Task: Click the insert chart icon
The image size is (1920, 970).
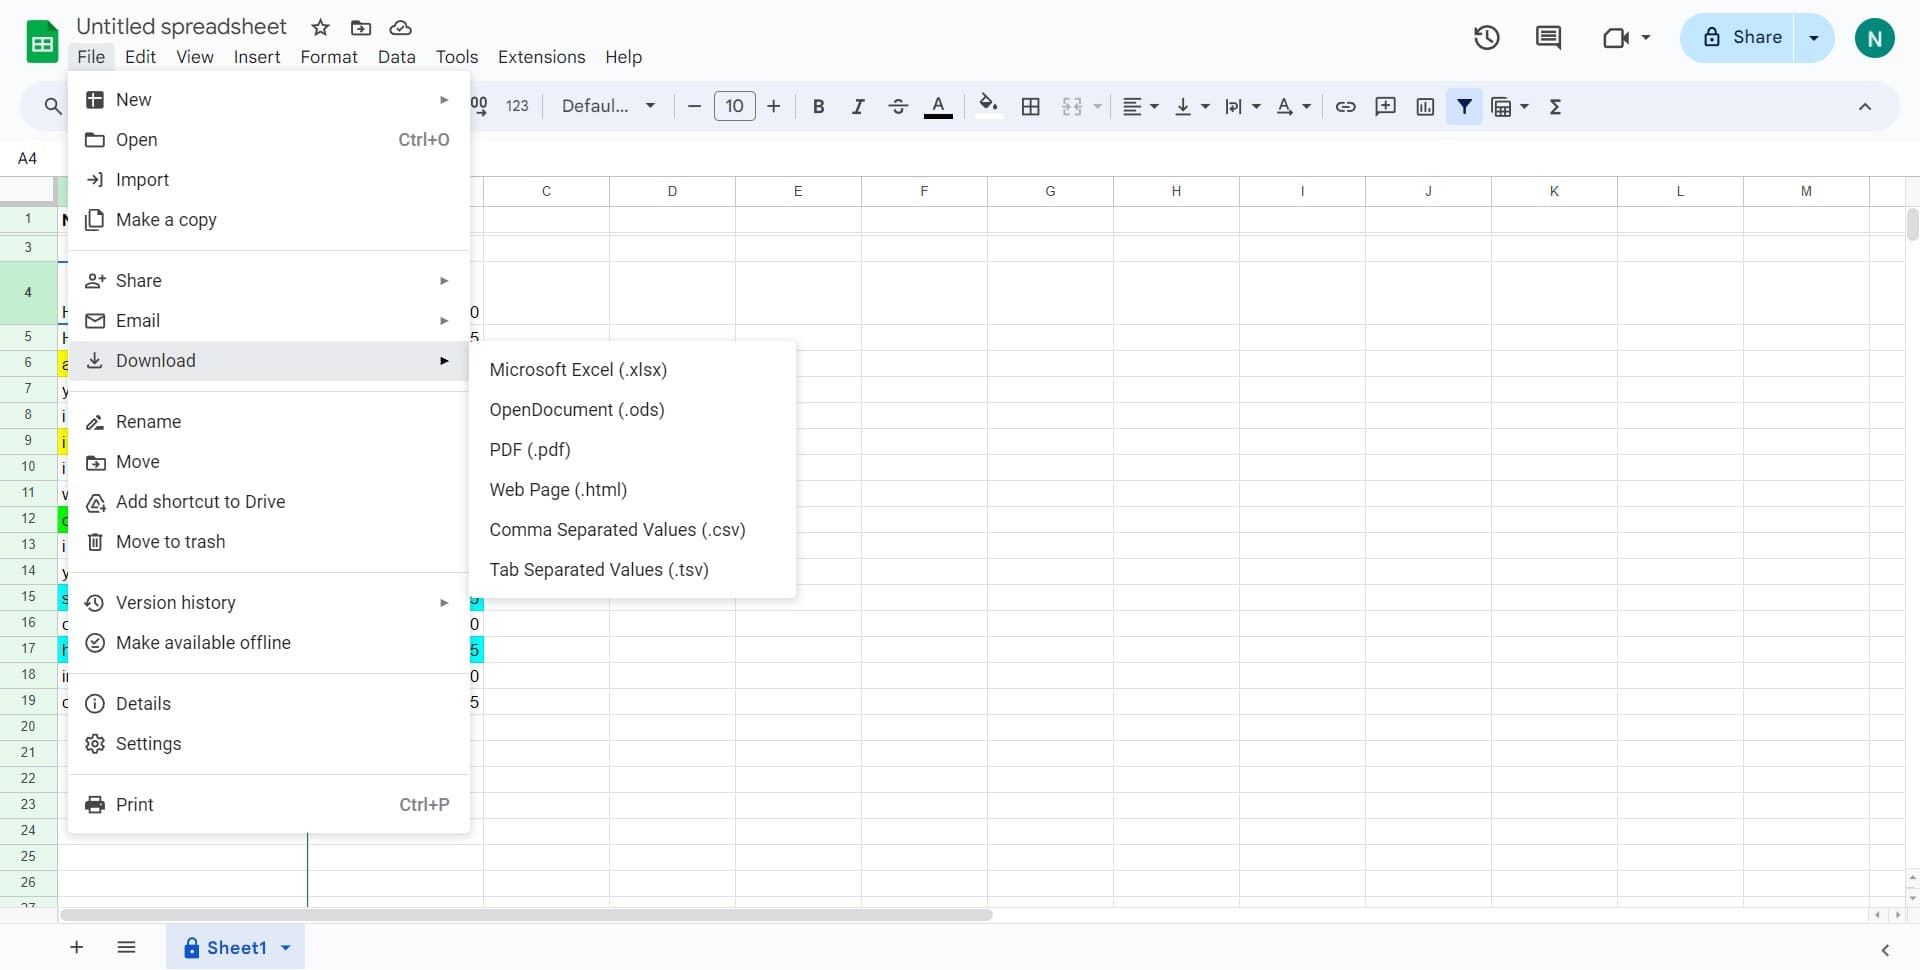Action: pyautogui.click(x=1425, y=106)
